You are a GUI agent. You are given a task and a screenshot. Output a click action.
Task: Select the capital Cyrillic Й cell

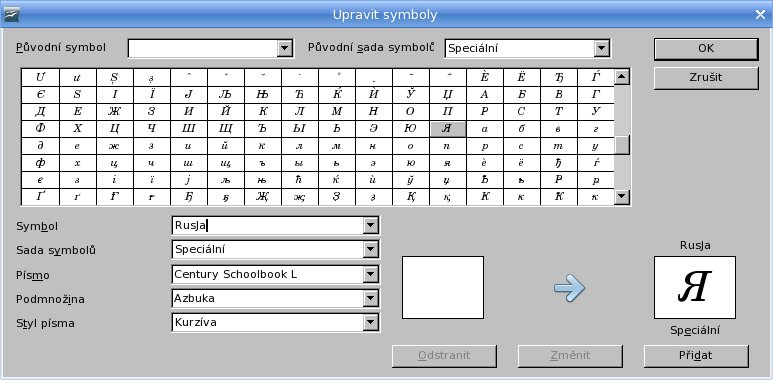point(225,112)
